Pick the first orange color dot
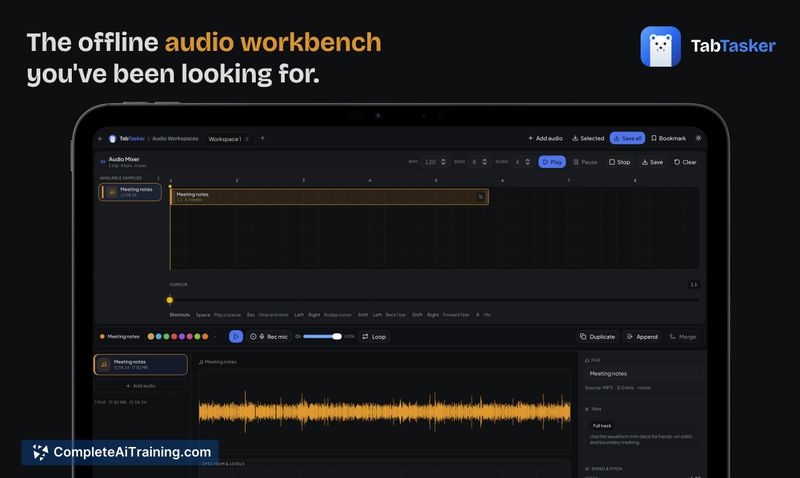This screenshot has height=478, width=800. tap(151, 337)
